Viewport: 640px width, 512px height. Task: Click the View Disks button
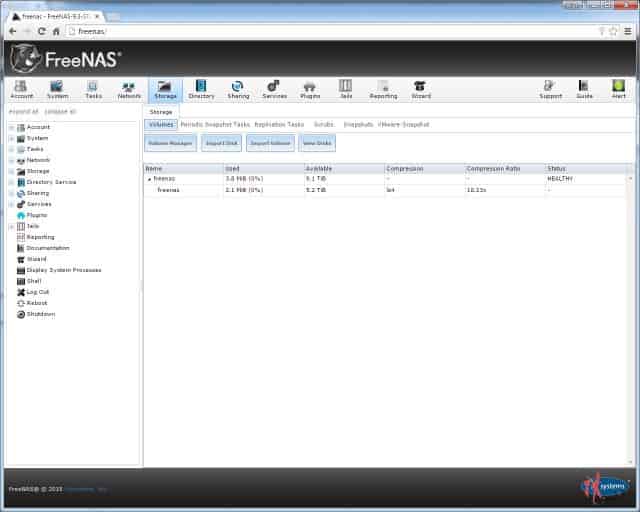click(x=316, y=143)
